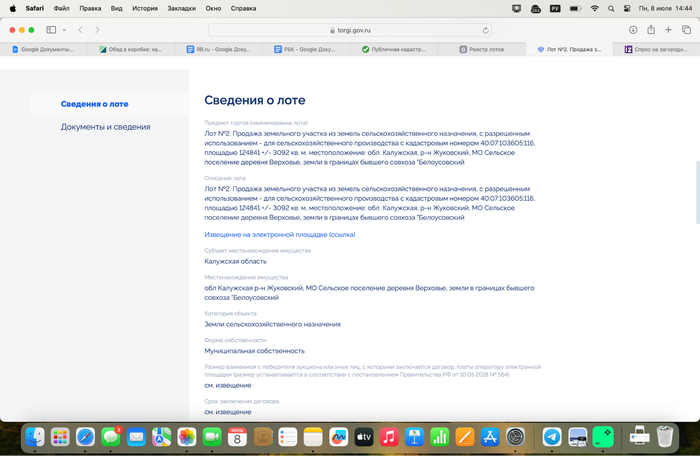Click the Share icon in the toolbar
700x456 pixels.
(651, 30)
